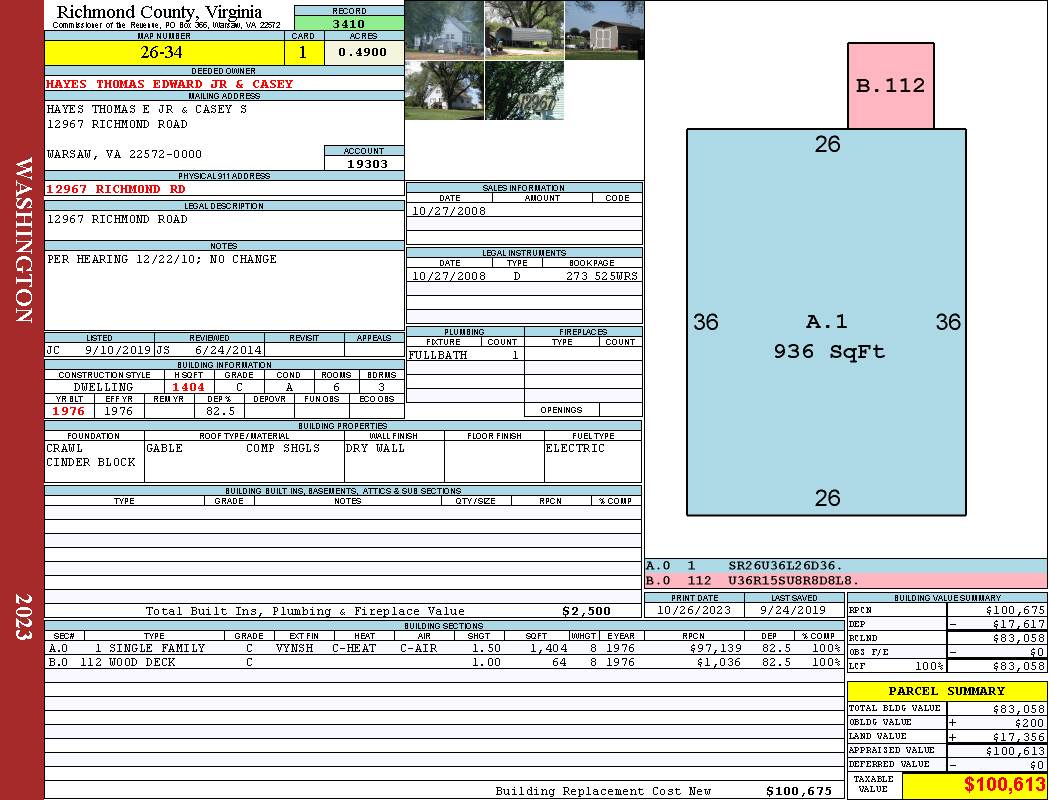
Task: Select the A.0 Single Family building section row
Action: tap(440, 648)
